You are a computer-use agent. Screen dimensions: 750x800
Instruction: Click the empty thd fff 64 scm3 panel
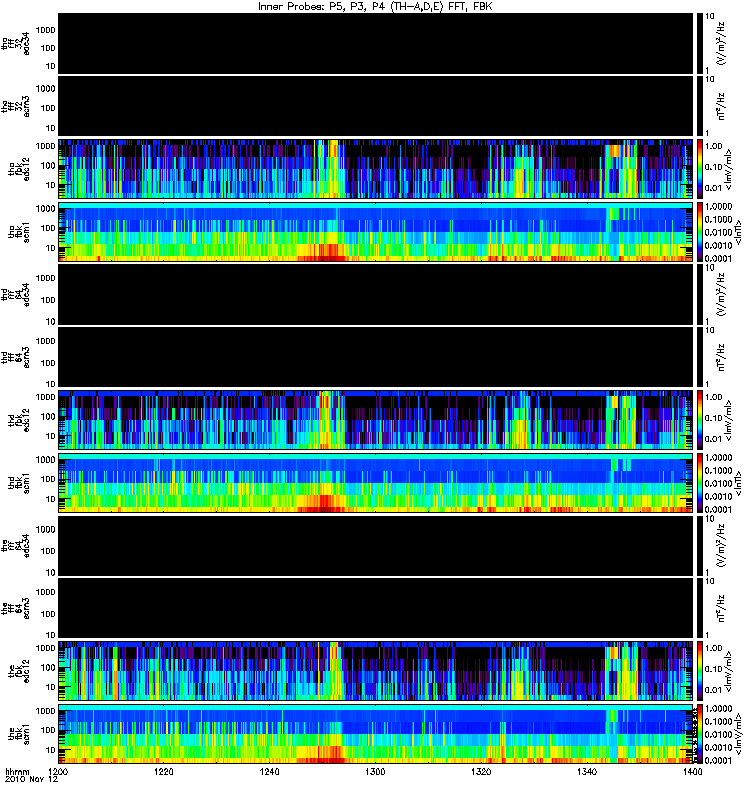pyautogui.click(x=376, y=357)
